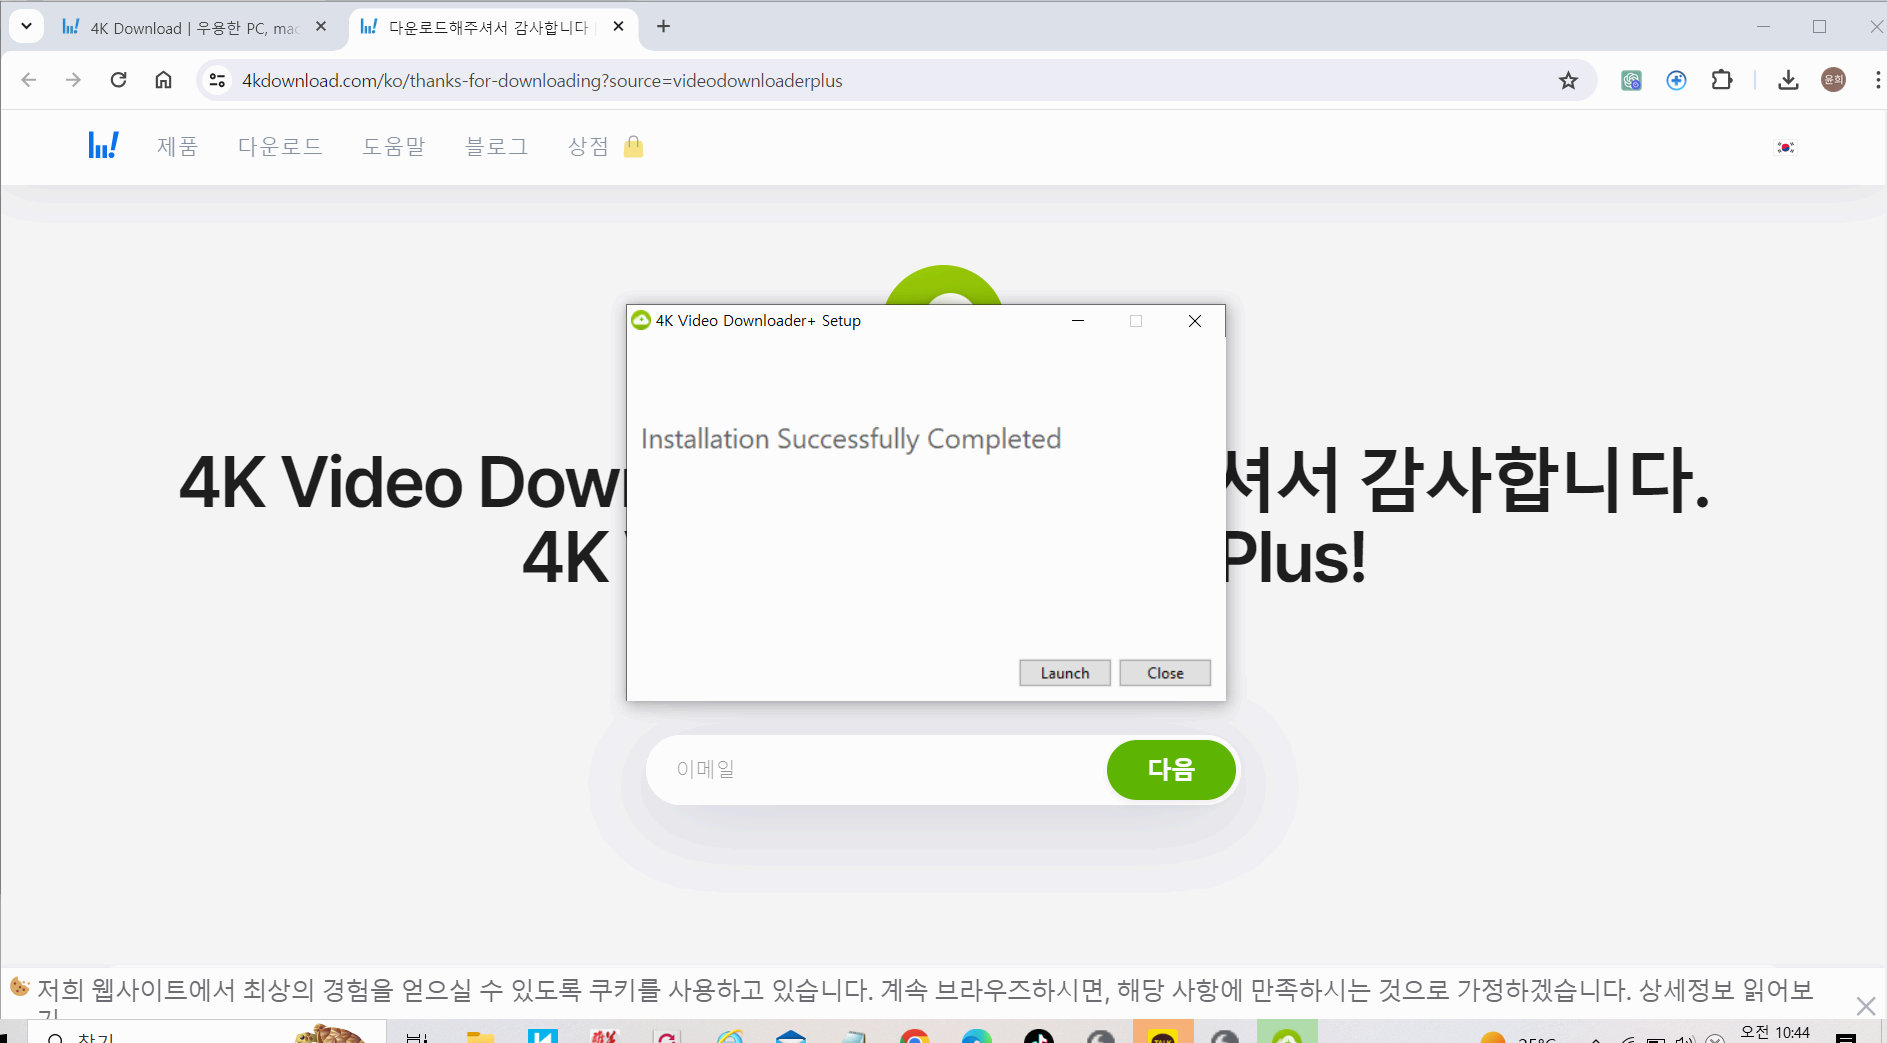Click the 4K Download logo
Screen dimensions: 1887x1043
pos(103,145)
